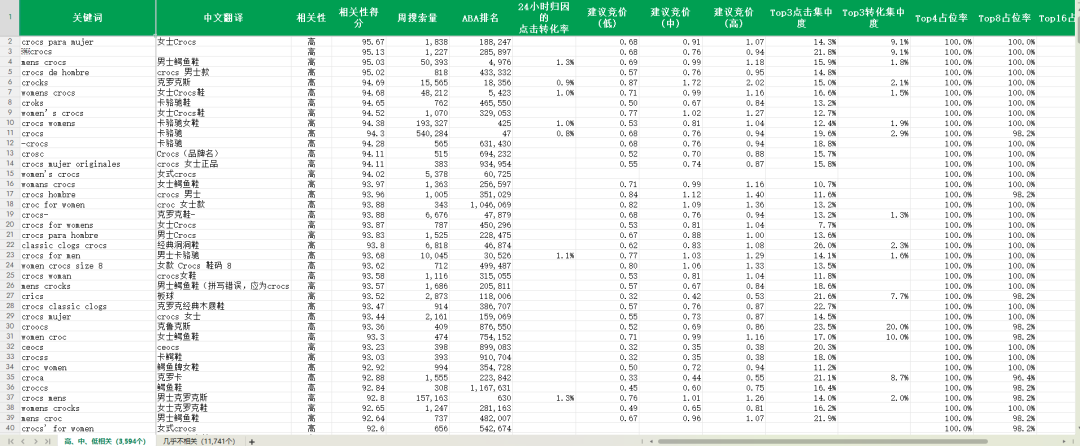Viewport: 1080px width, 446px height.
Task: Select the Top3转化集中度 header cell
Action: 875,19
